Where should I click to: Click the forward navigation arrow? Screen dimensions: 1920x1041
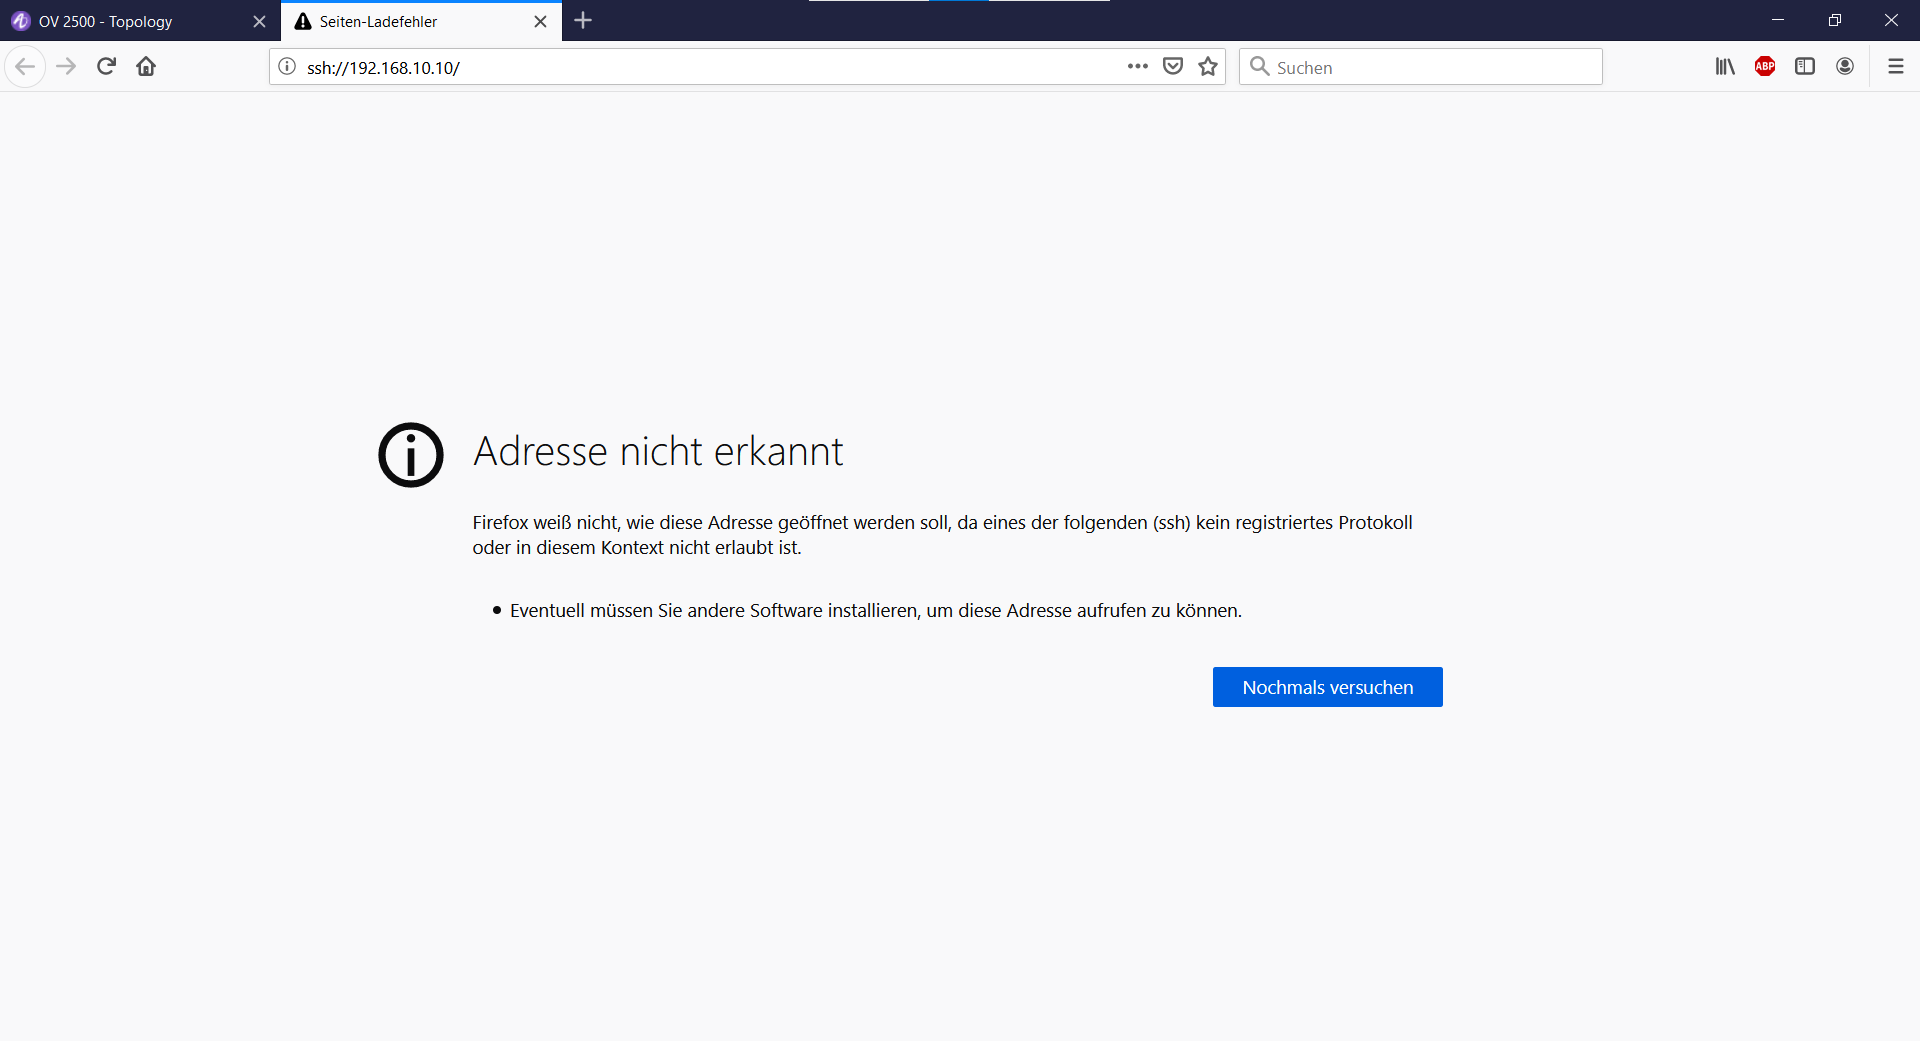66,67
